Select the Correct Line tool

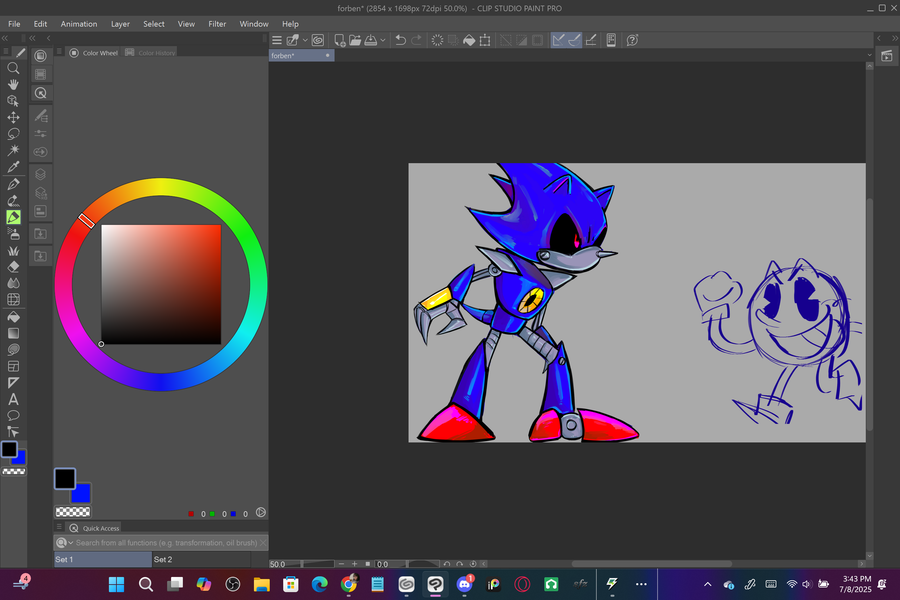13,432
